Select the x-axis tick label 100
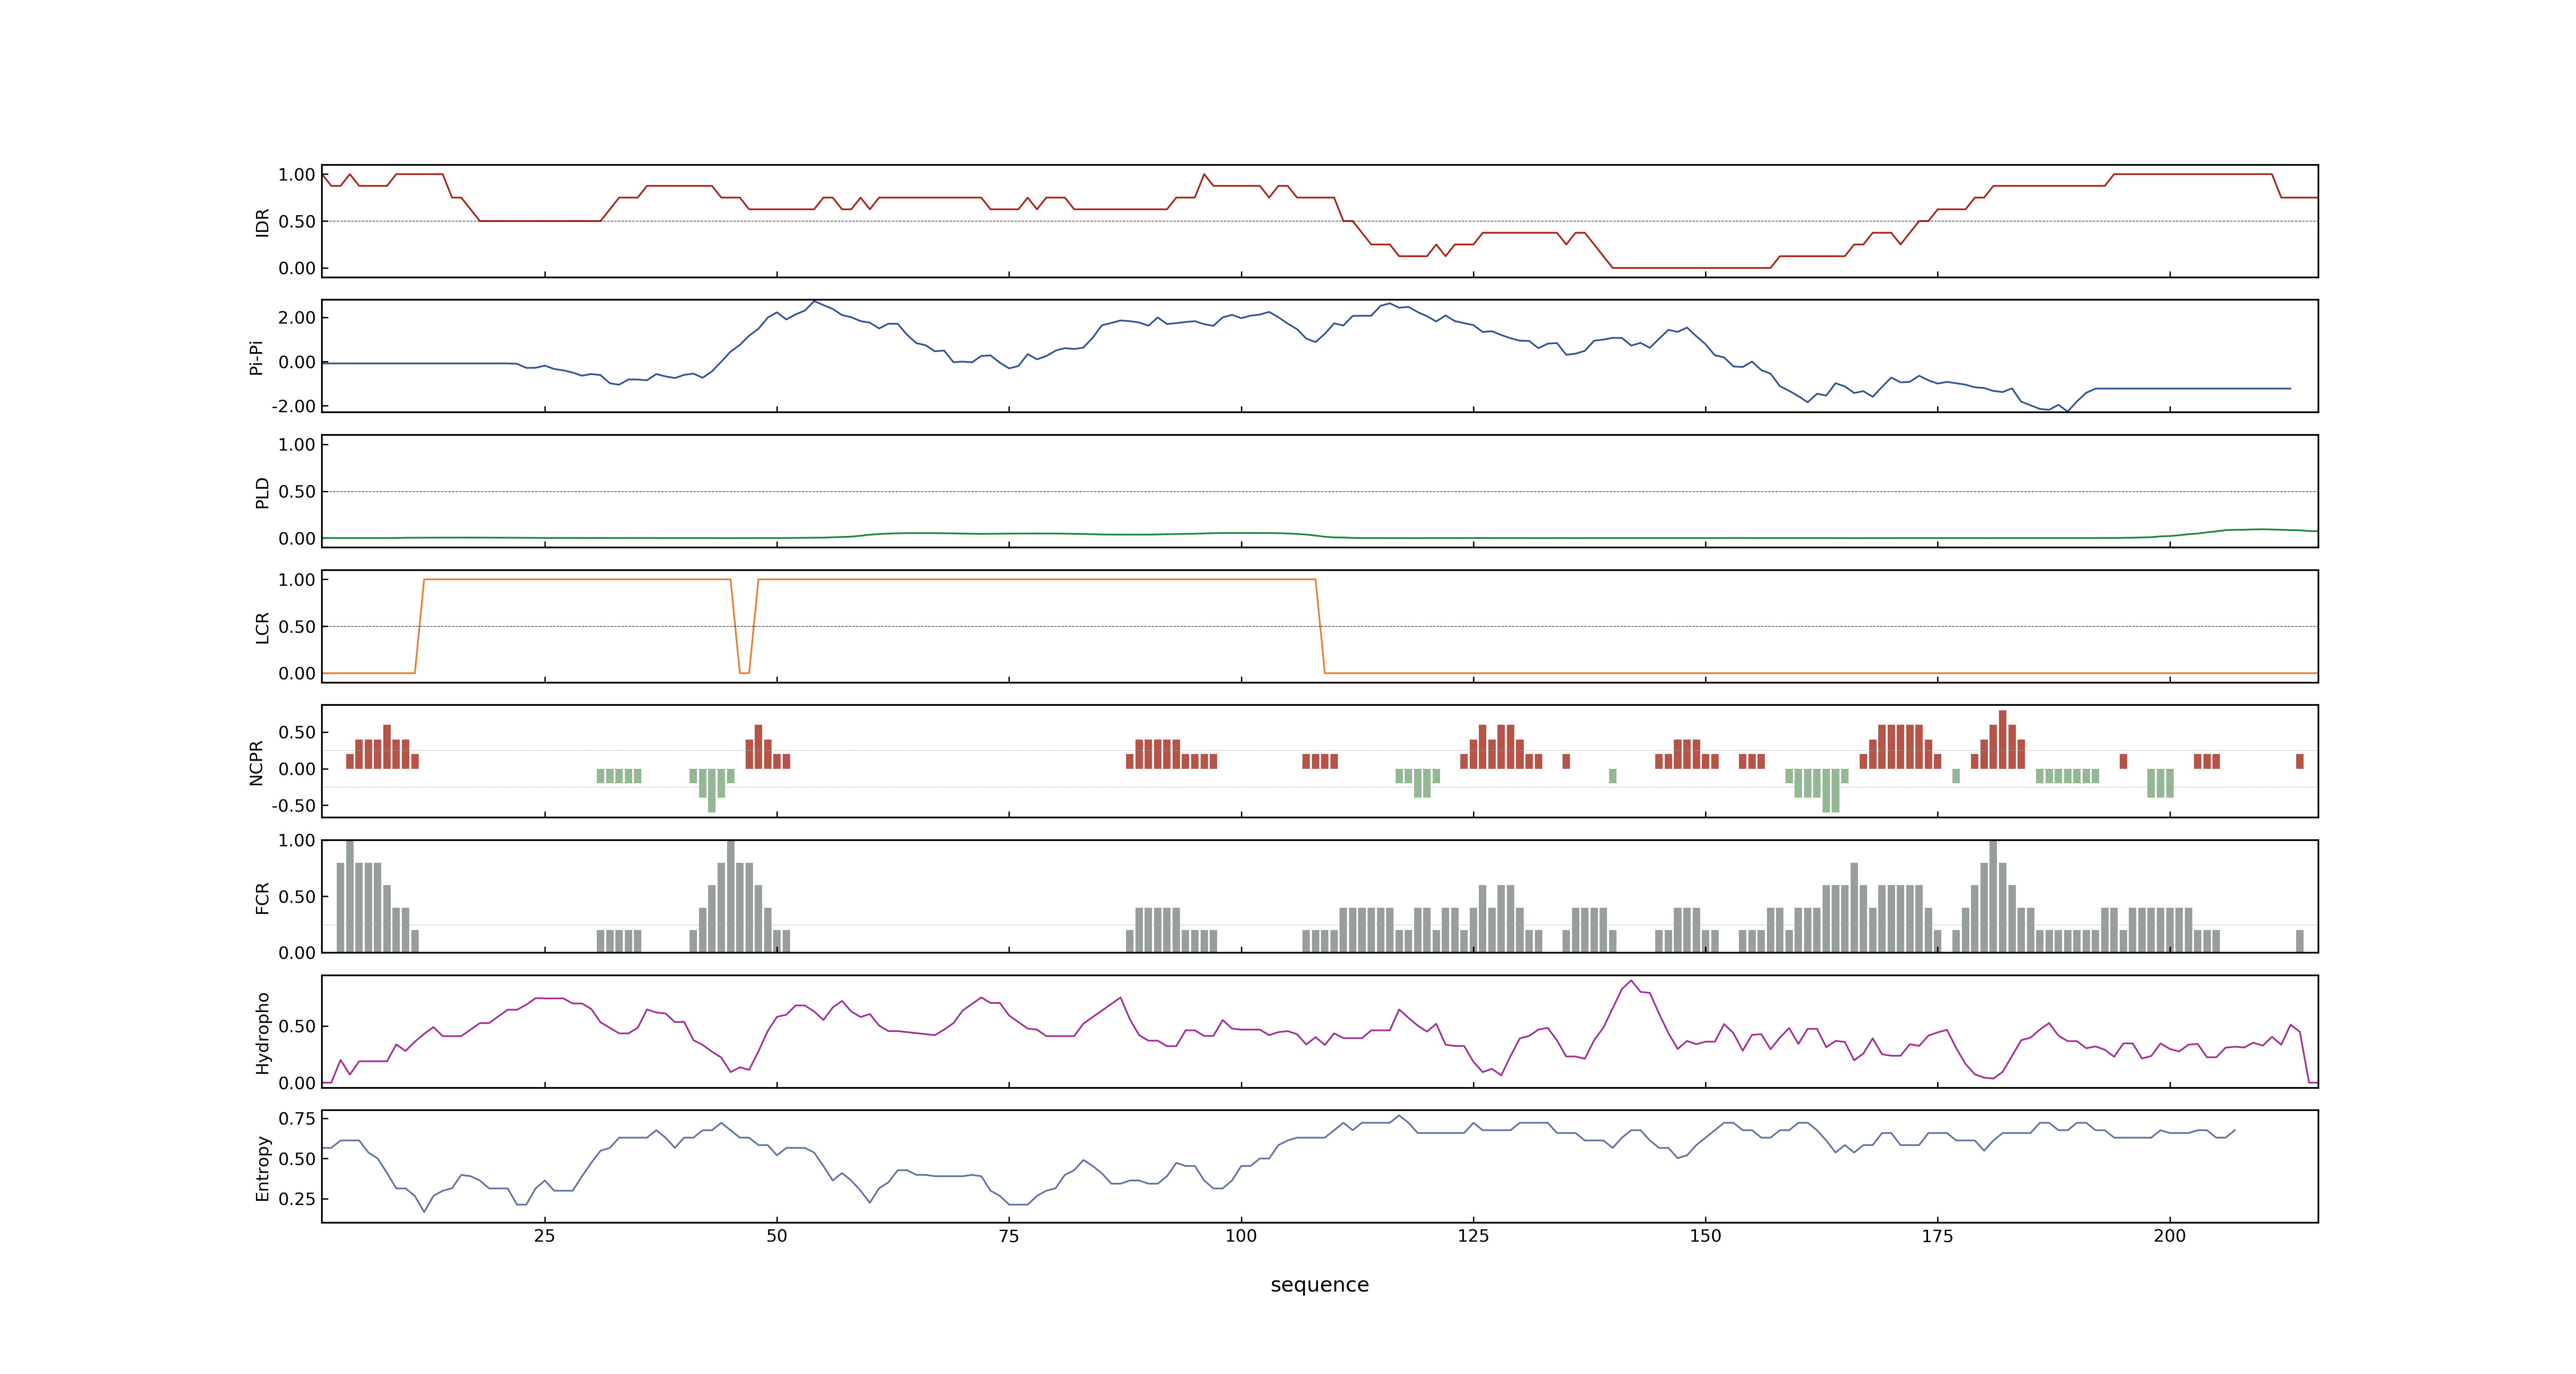Image resolution: width=2576 pixels, height=1374 pixels. [1241, 1236]
